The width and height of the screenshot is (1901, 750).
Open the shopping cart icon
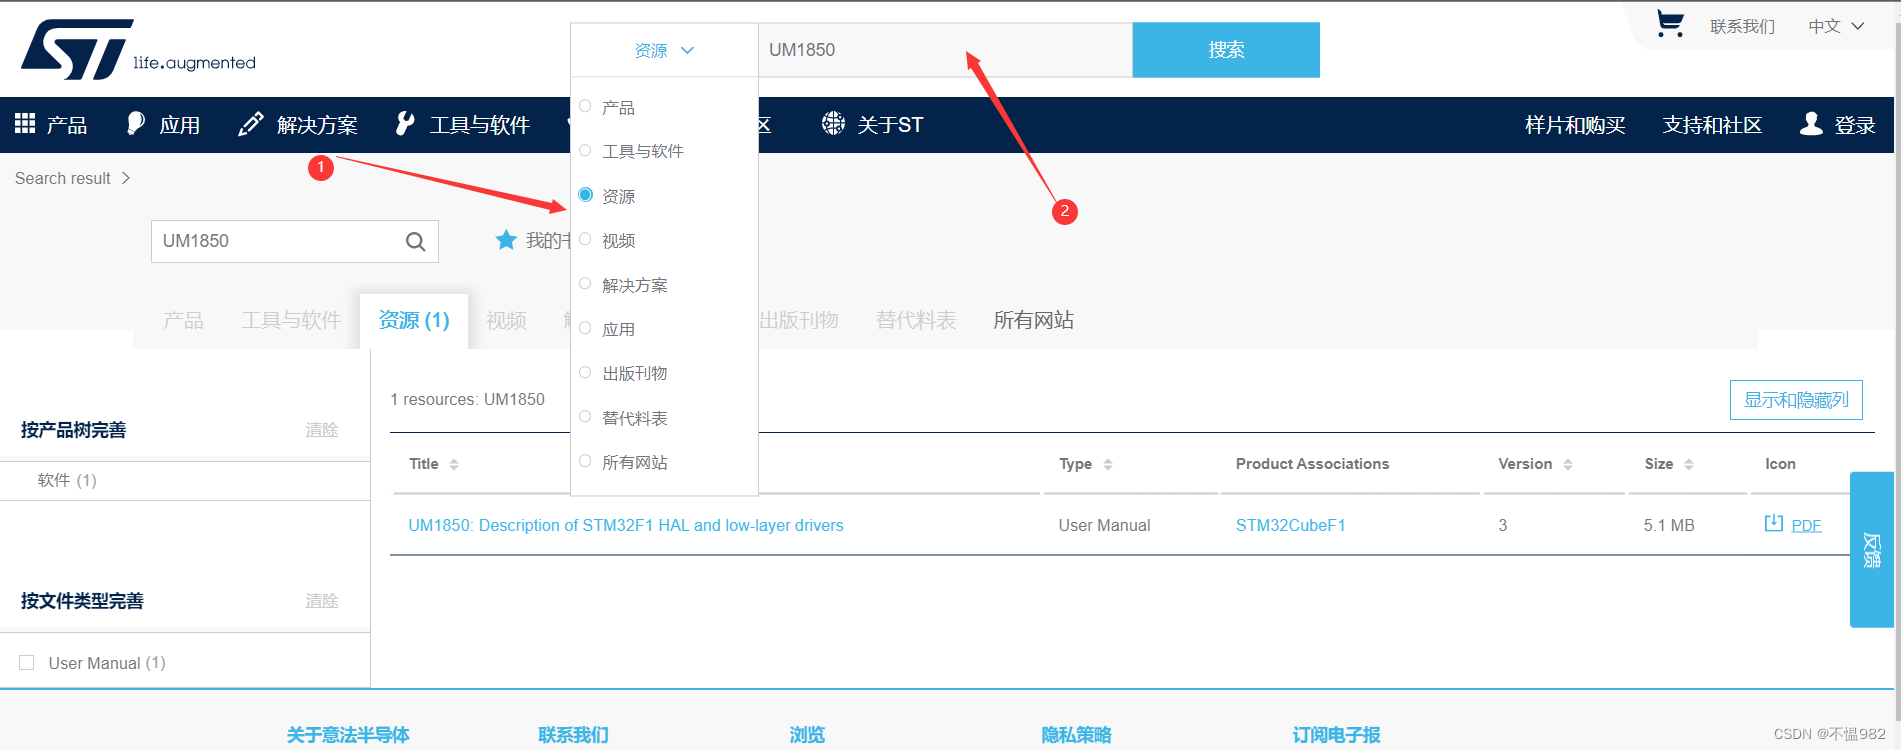pyautogui.click(x=1670, y=24)
